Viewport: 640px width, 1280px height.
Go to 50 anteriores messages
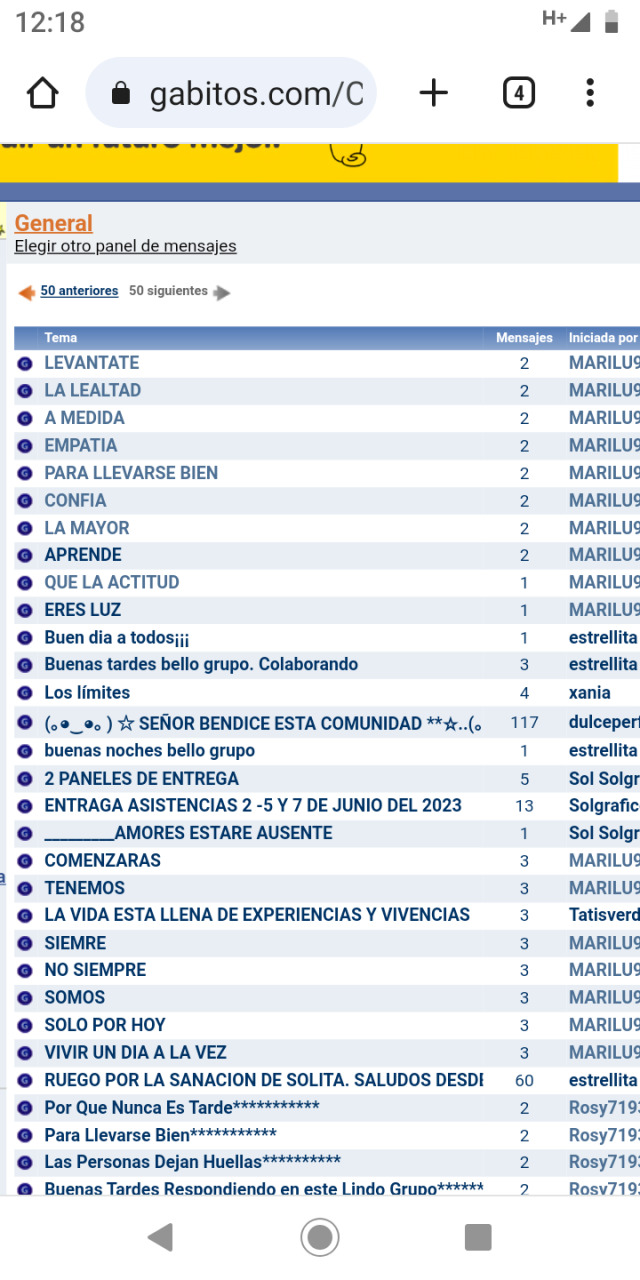point(79,291)
